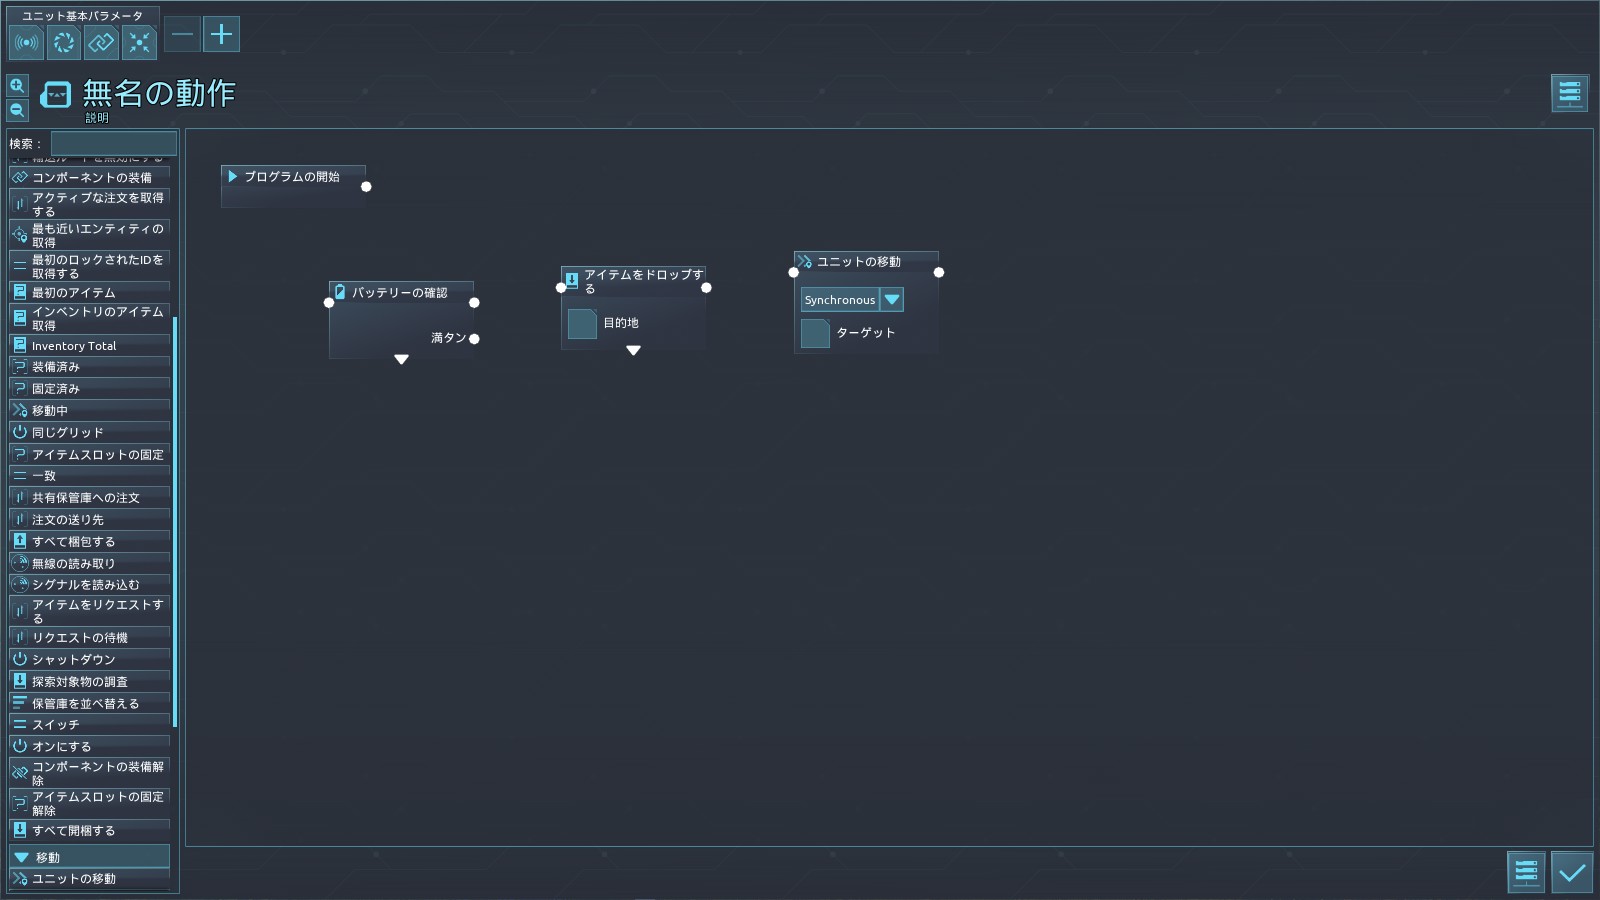Screen dimensions: 1600x900
Task: Expand the arrow under バッテリーの確認 node
Action: [x=401, y=359]
